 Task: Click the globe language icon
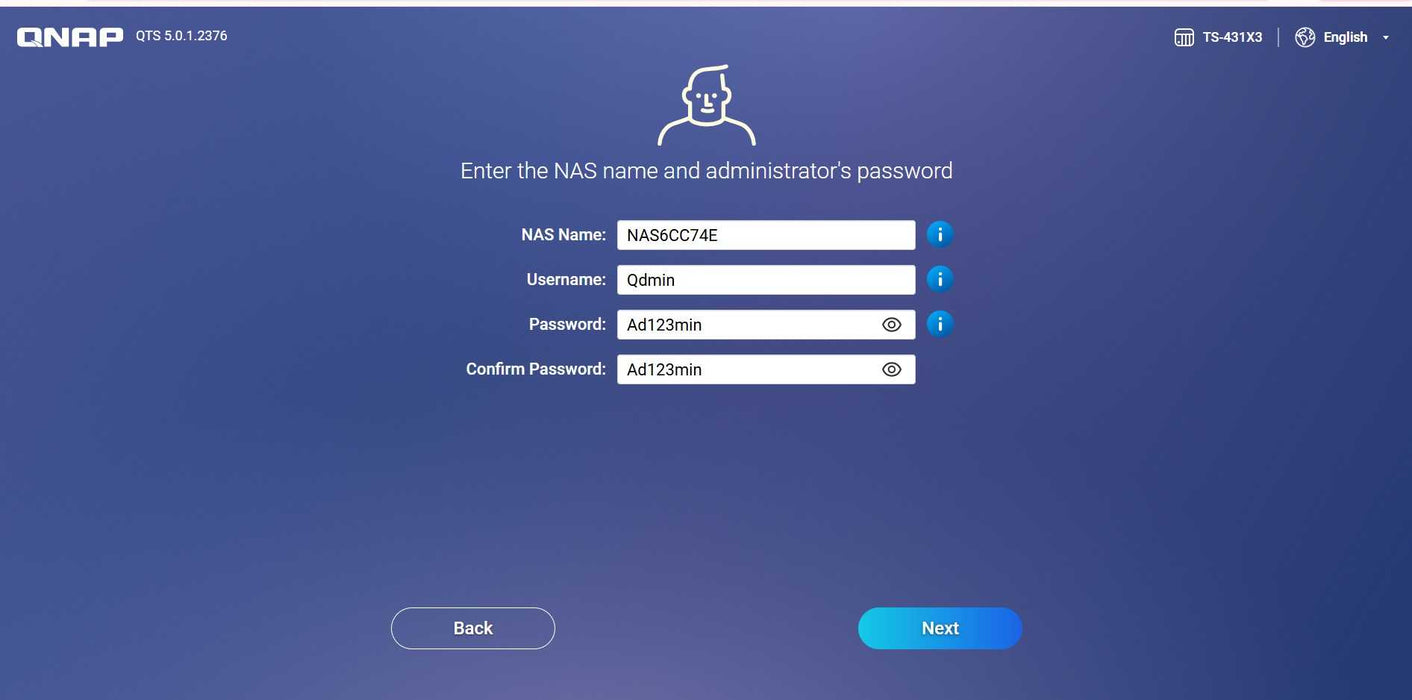tap(1305, 37)
